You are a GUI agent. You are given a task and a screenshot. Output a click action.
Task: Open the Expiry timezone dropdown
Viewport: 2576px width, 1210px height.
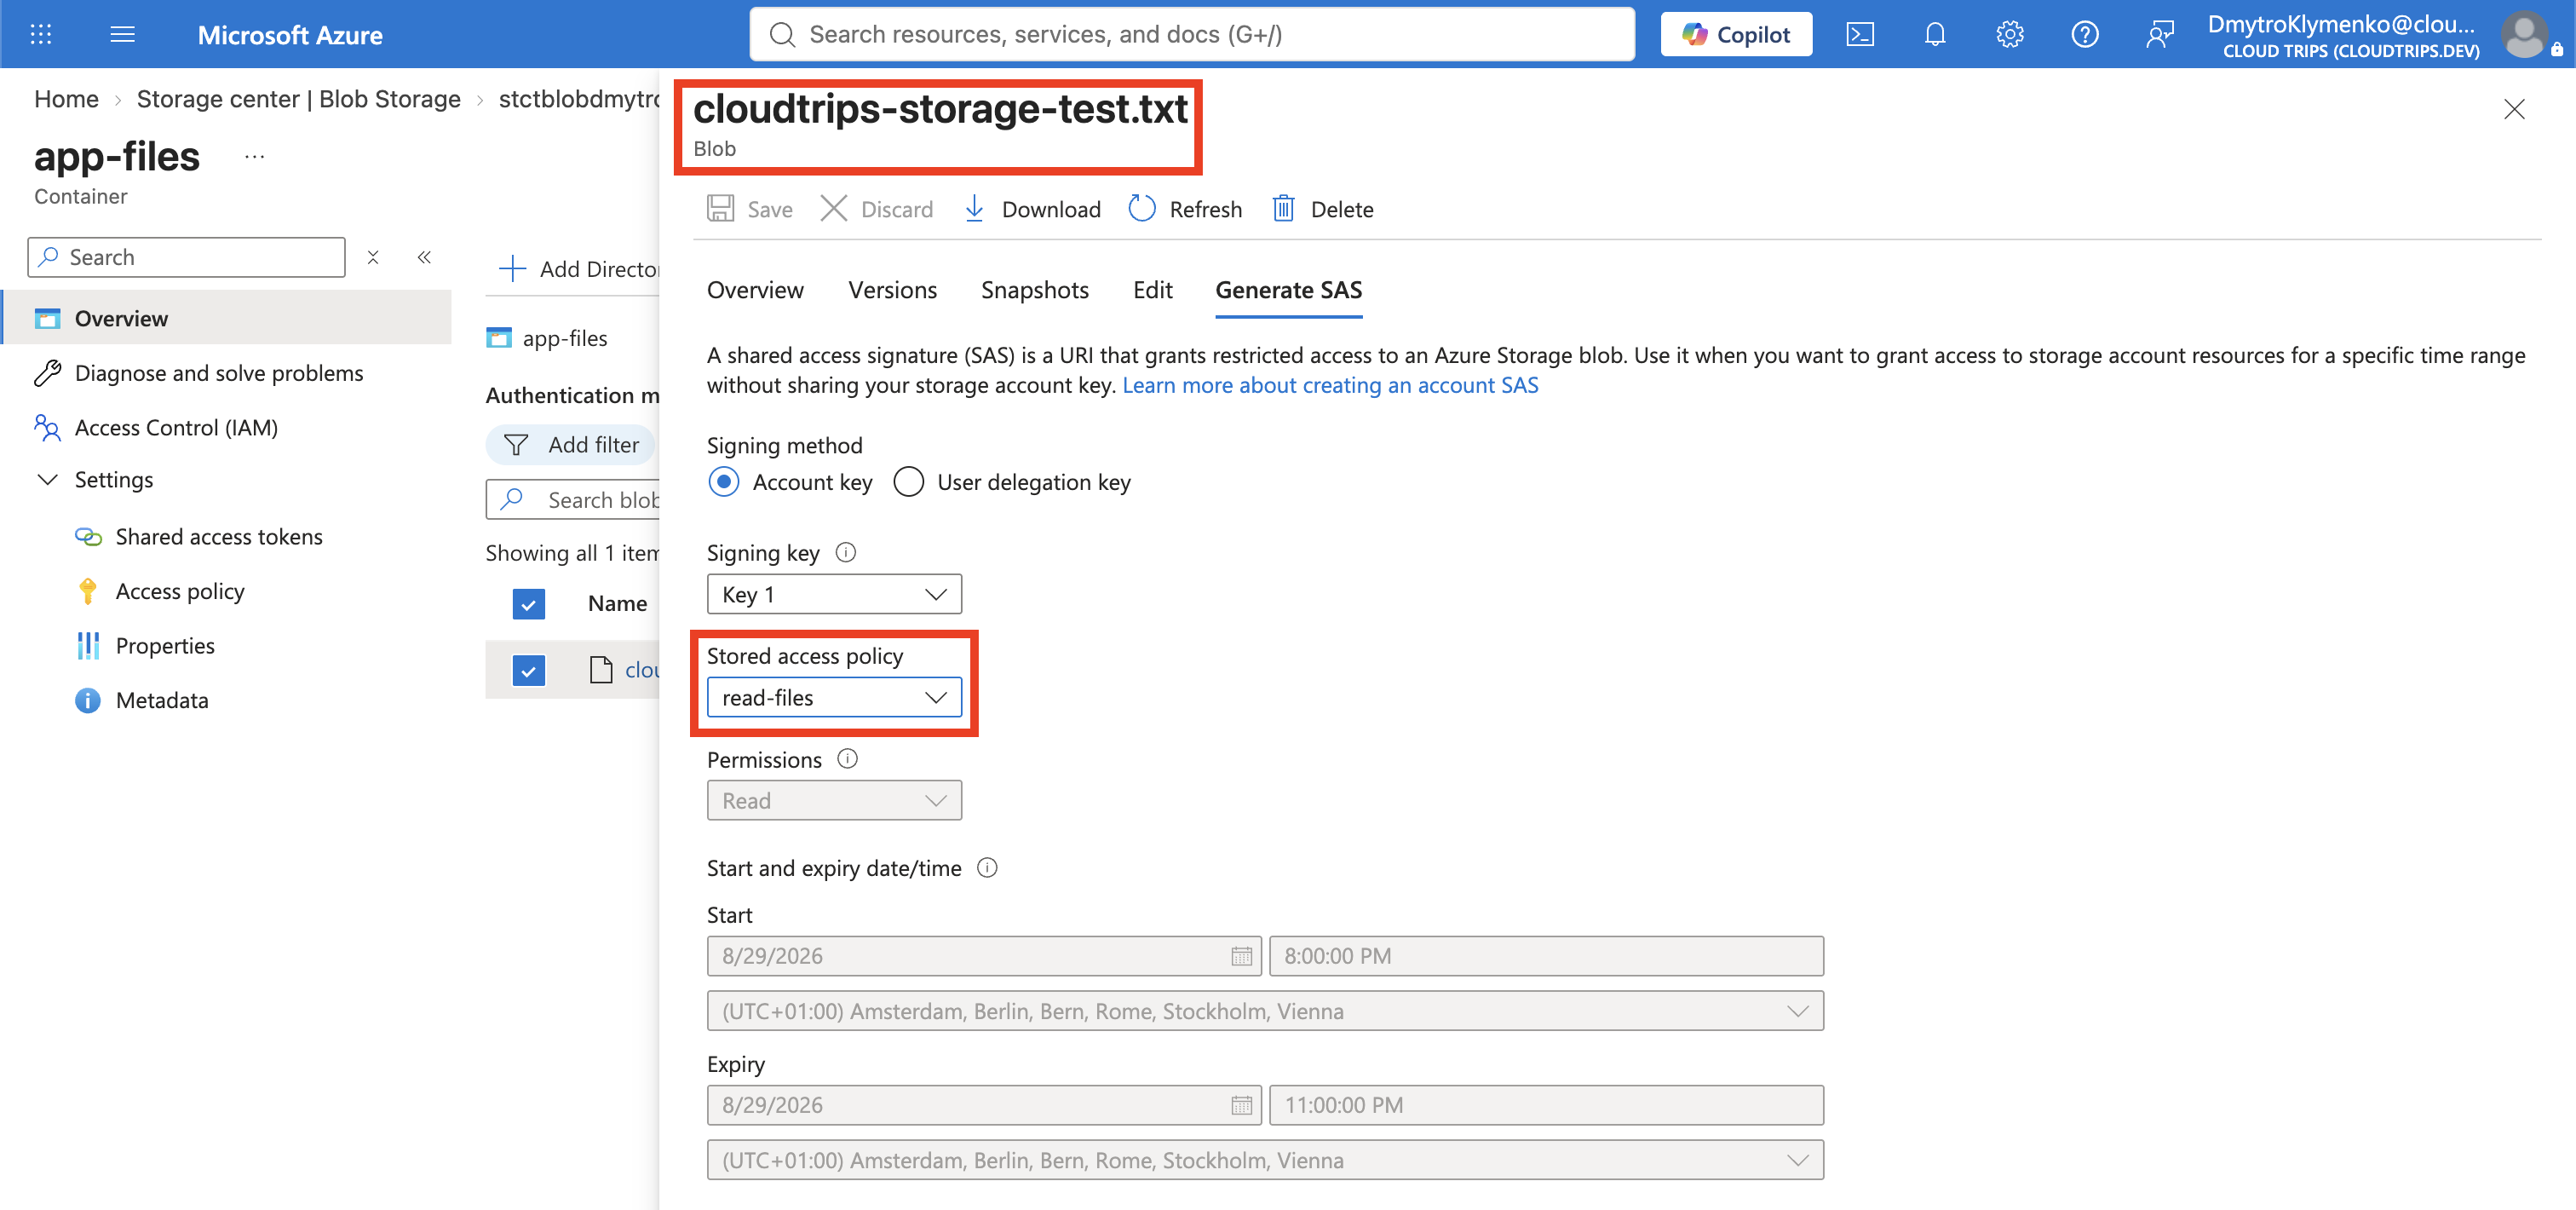1265,1160
